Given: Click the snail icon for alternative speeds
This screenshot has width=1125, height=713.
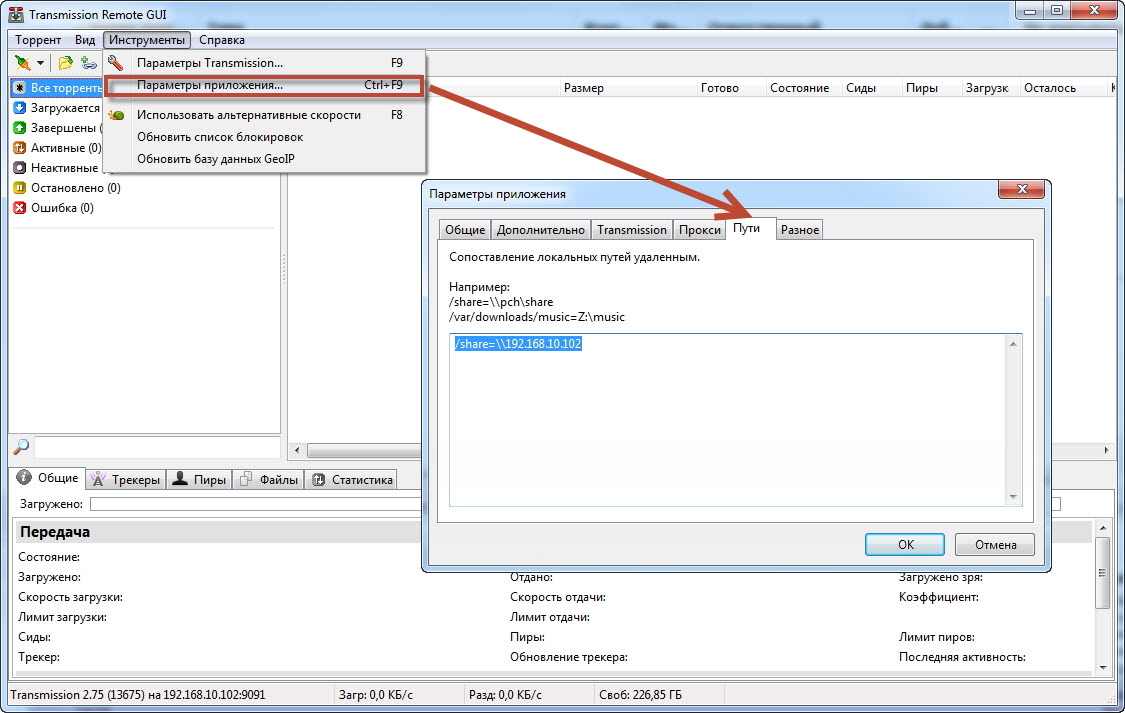Looking at the screenshot, I should (x=116, y=115).
